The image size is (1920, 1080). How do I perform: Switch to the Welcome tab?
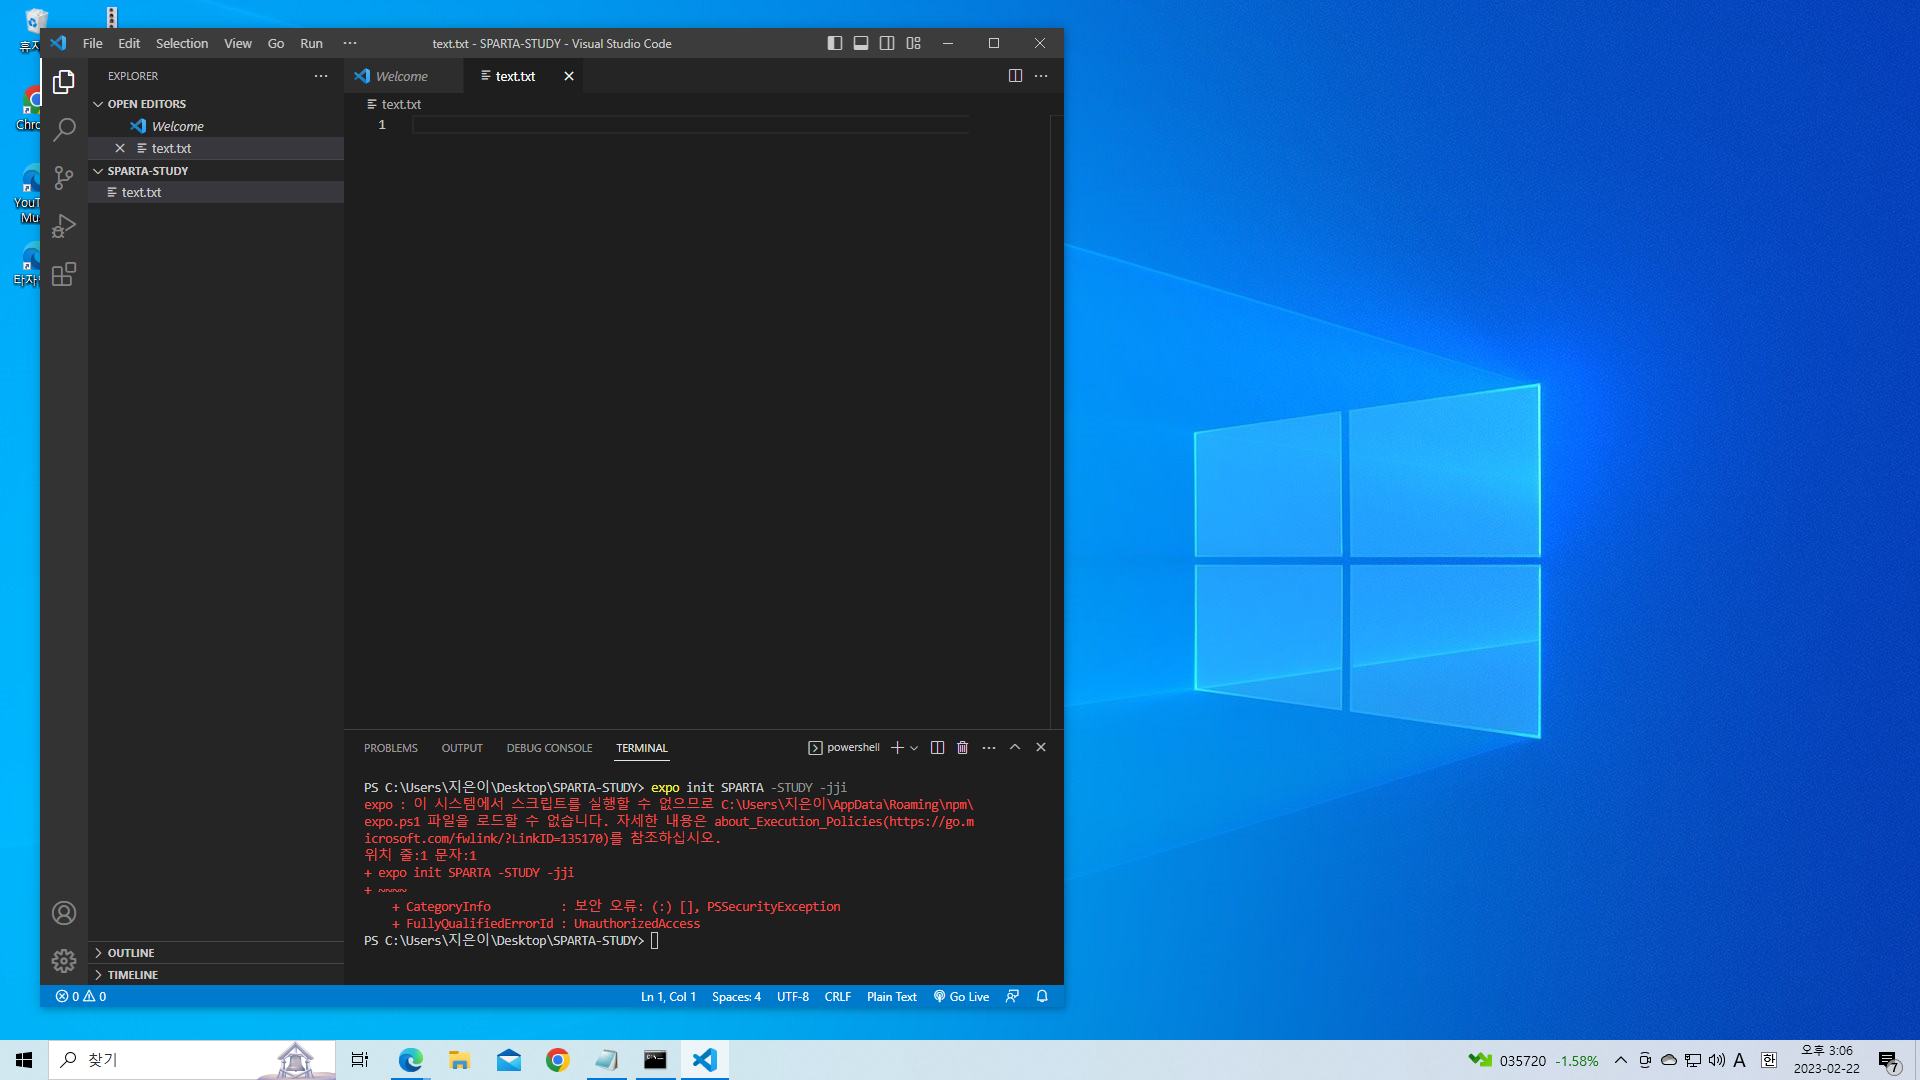click(404, 76)
